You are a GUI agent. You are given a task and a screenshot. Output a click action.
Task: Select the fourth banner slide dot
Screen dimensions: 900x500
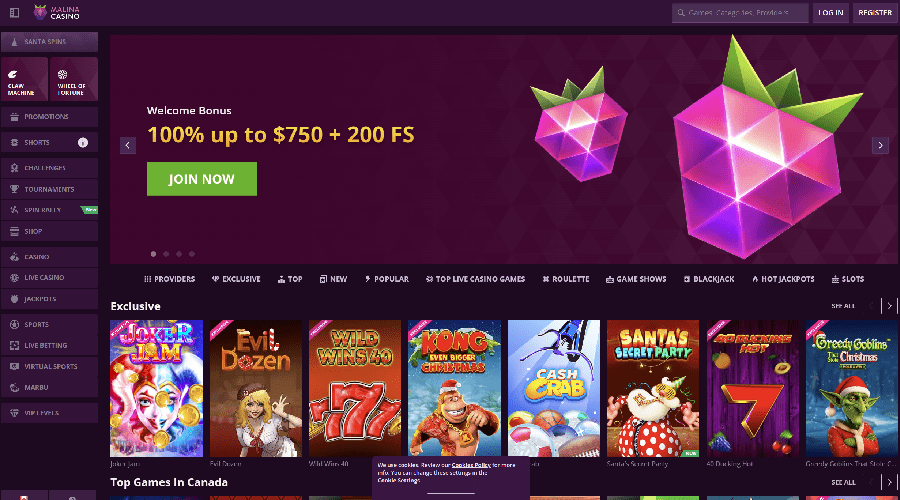[192, 254]
